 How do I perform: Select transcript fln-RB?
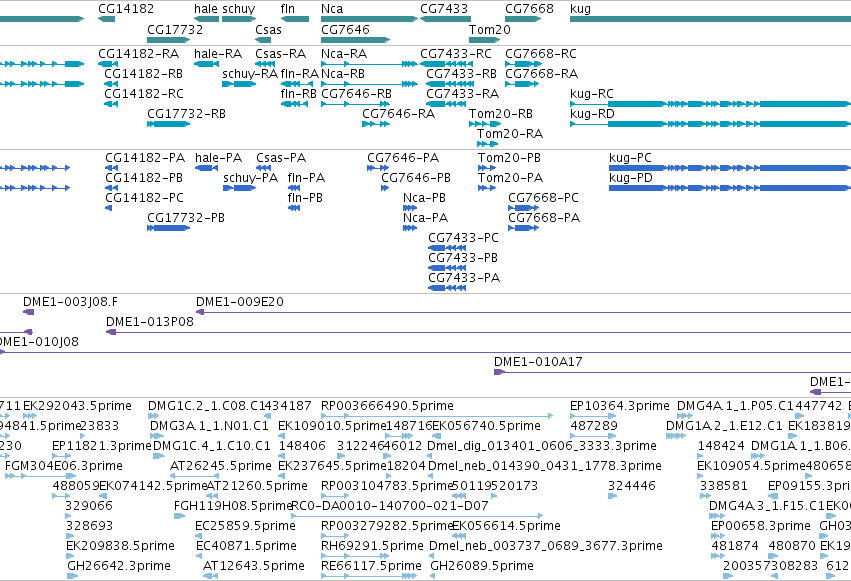coord(299,94)
